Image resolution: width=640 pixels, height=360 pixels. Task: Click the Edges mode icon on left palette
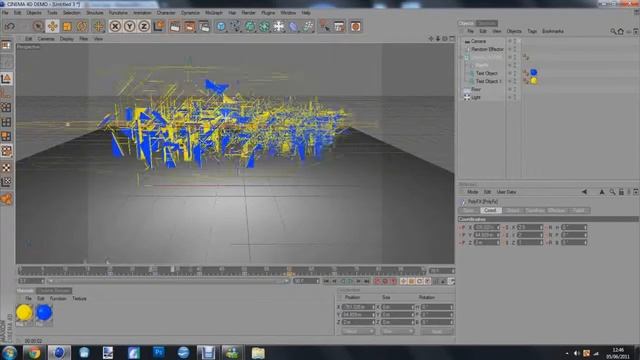click(6, 122)
